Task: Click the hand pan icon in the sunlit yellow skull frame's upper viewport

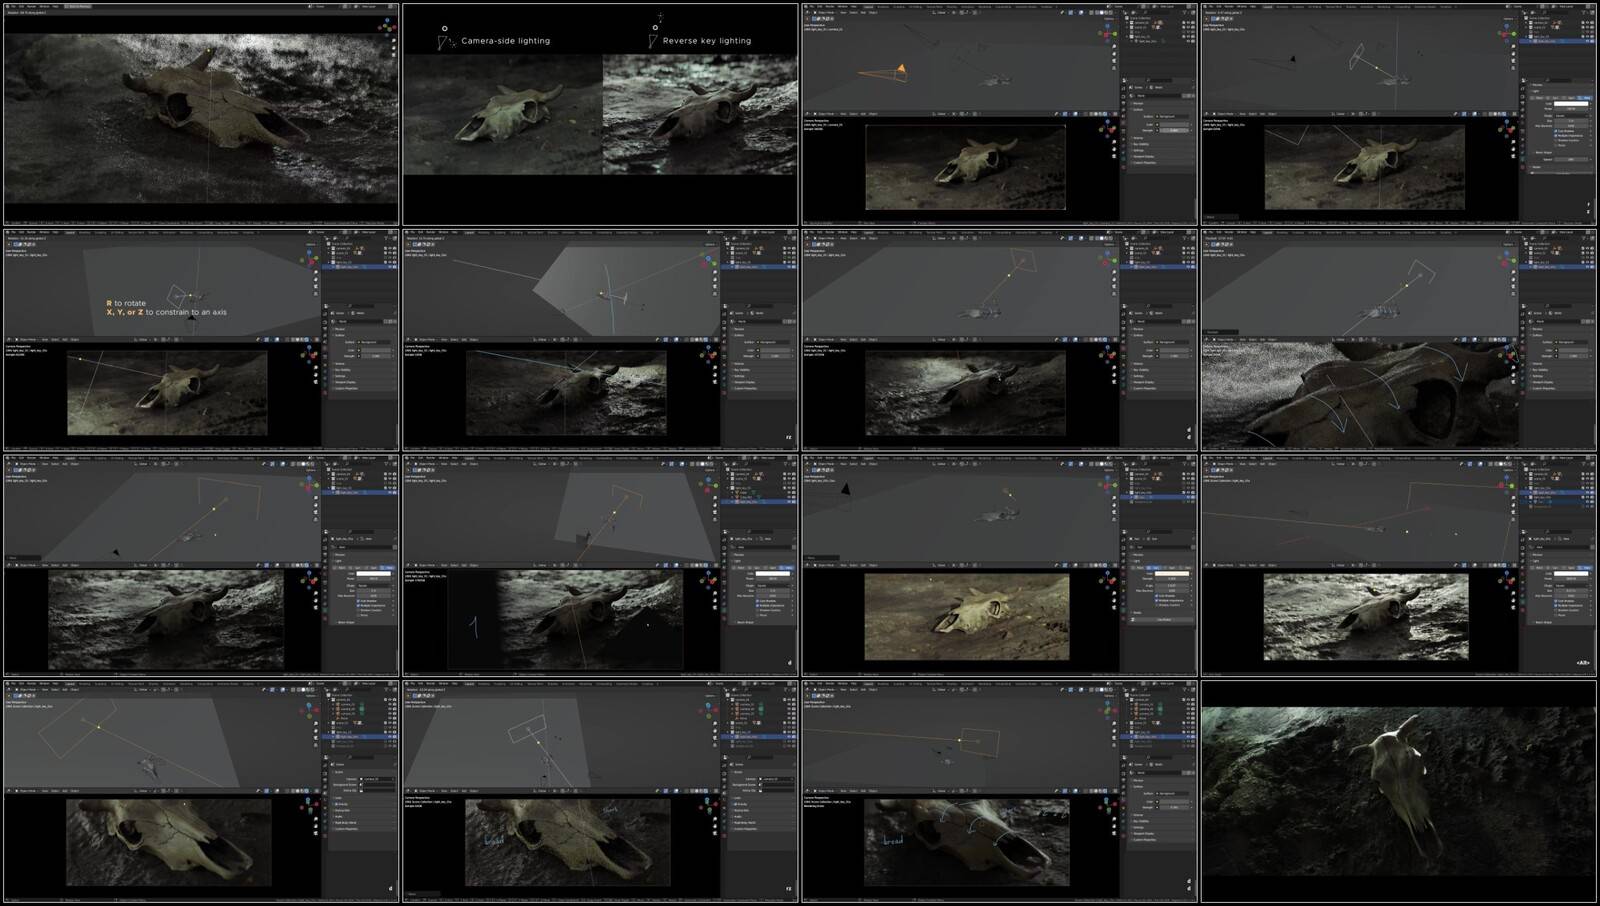Action: (1114, 503)
